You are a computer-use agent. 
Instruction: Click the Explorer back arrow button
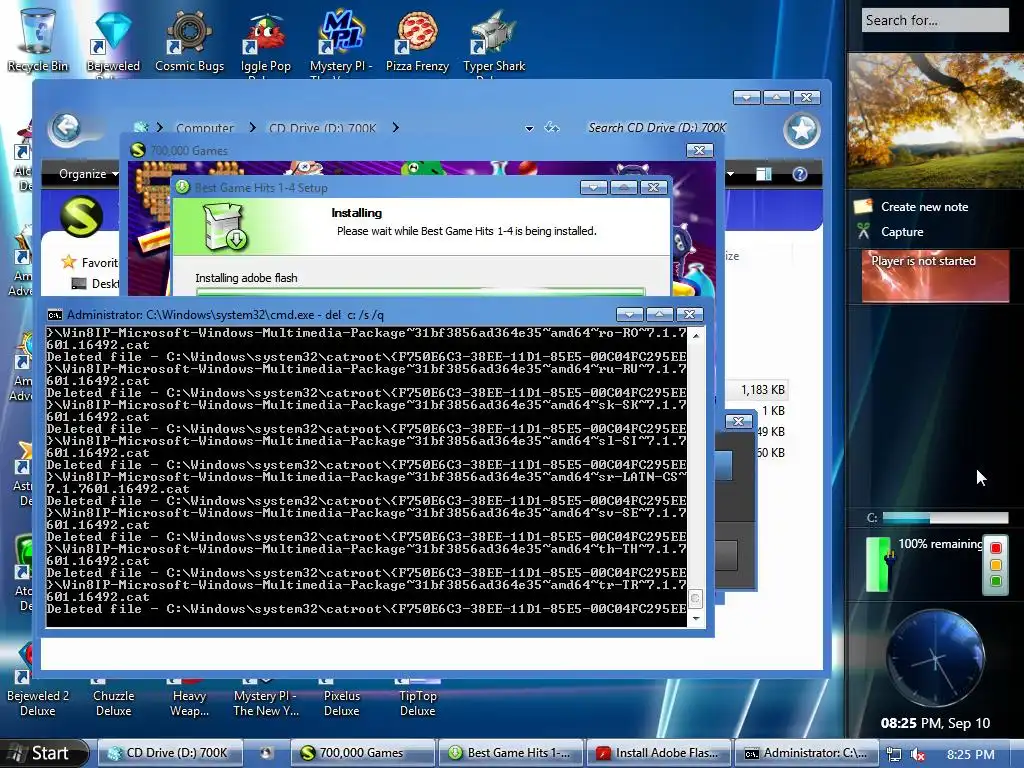tap(66, 128)
